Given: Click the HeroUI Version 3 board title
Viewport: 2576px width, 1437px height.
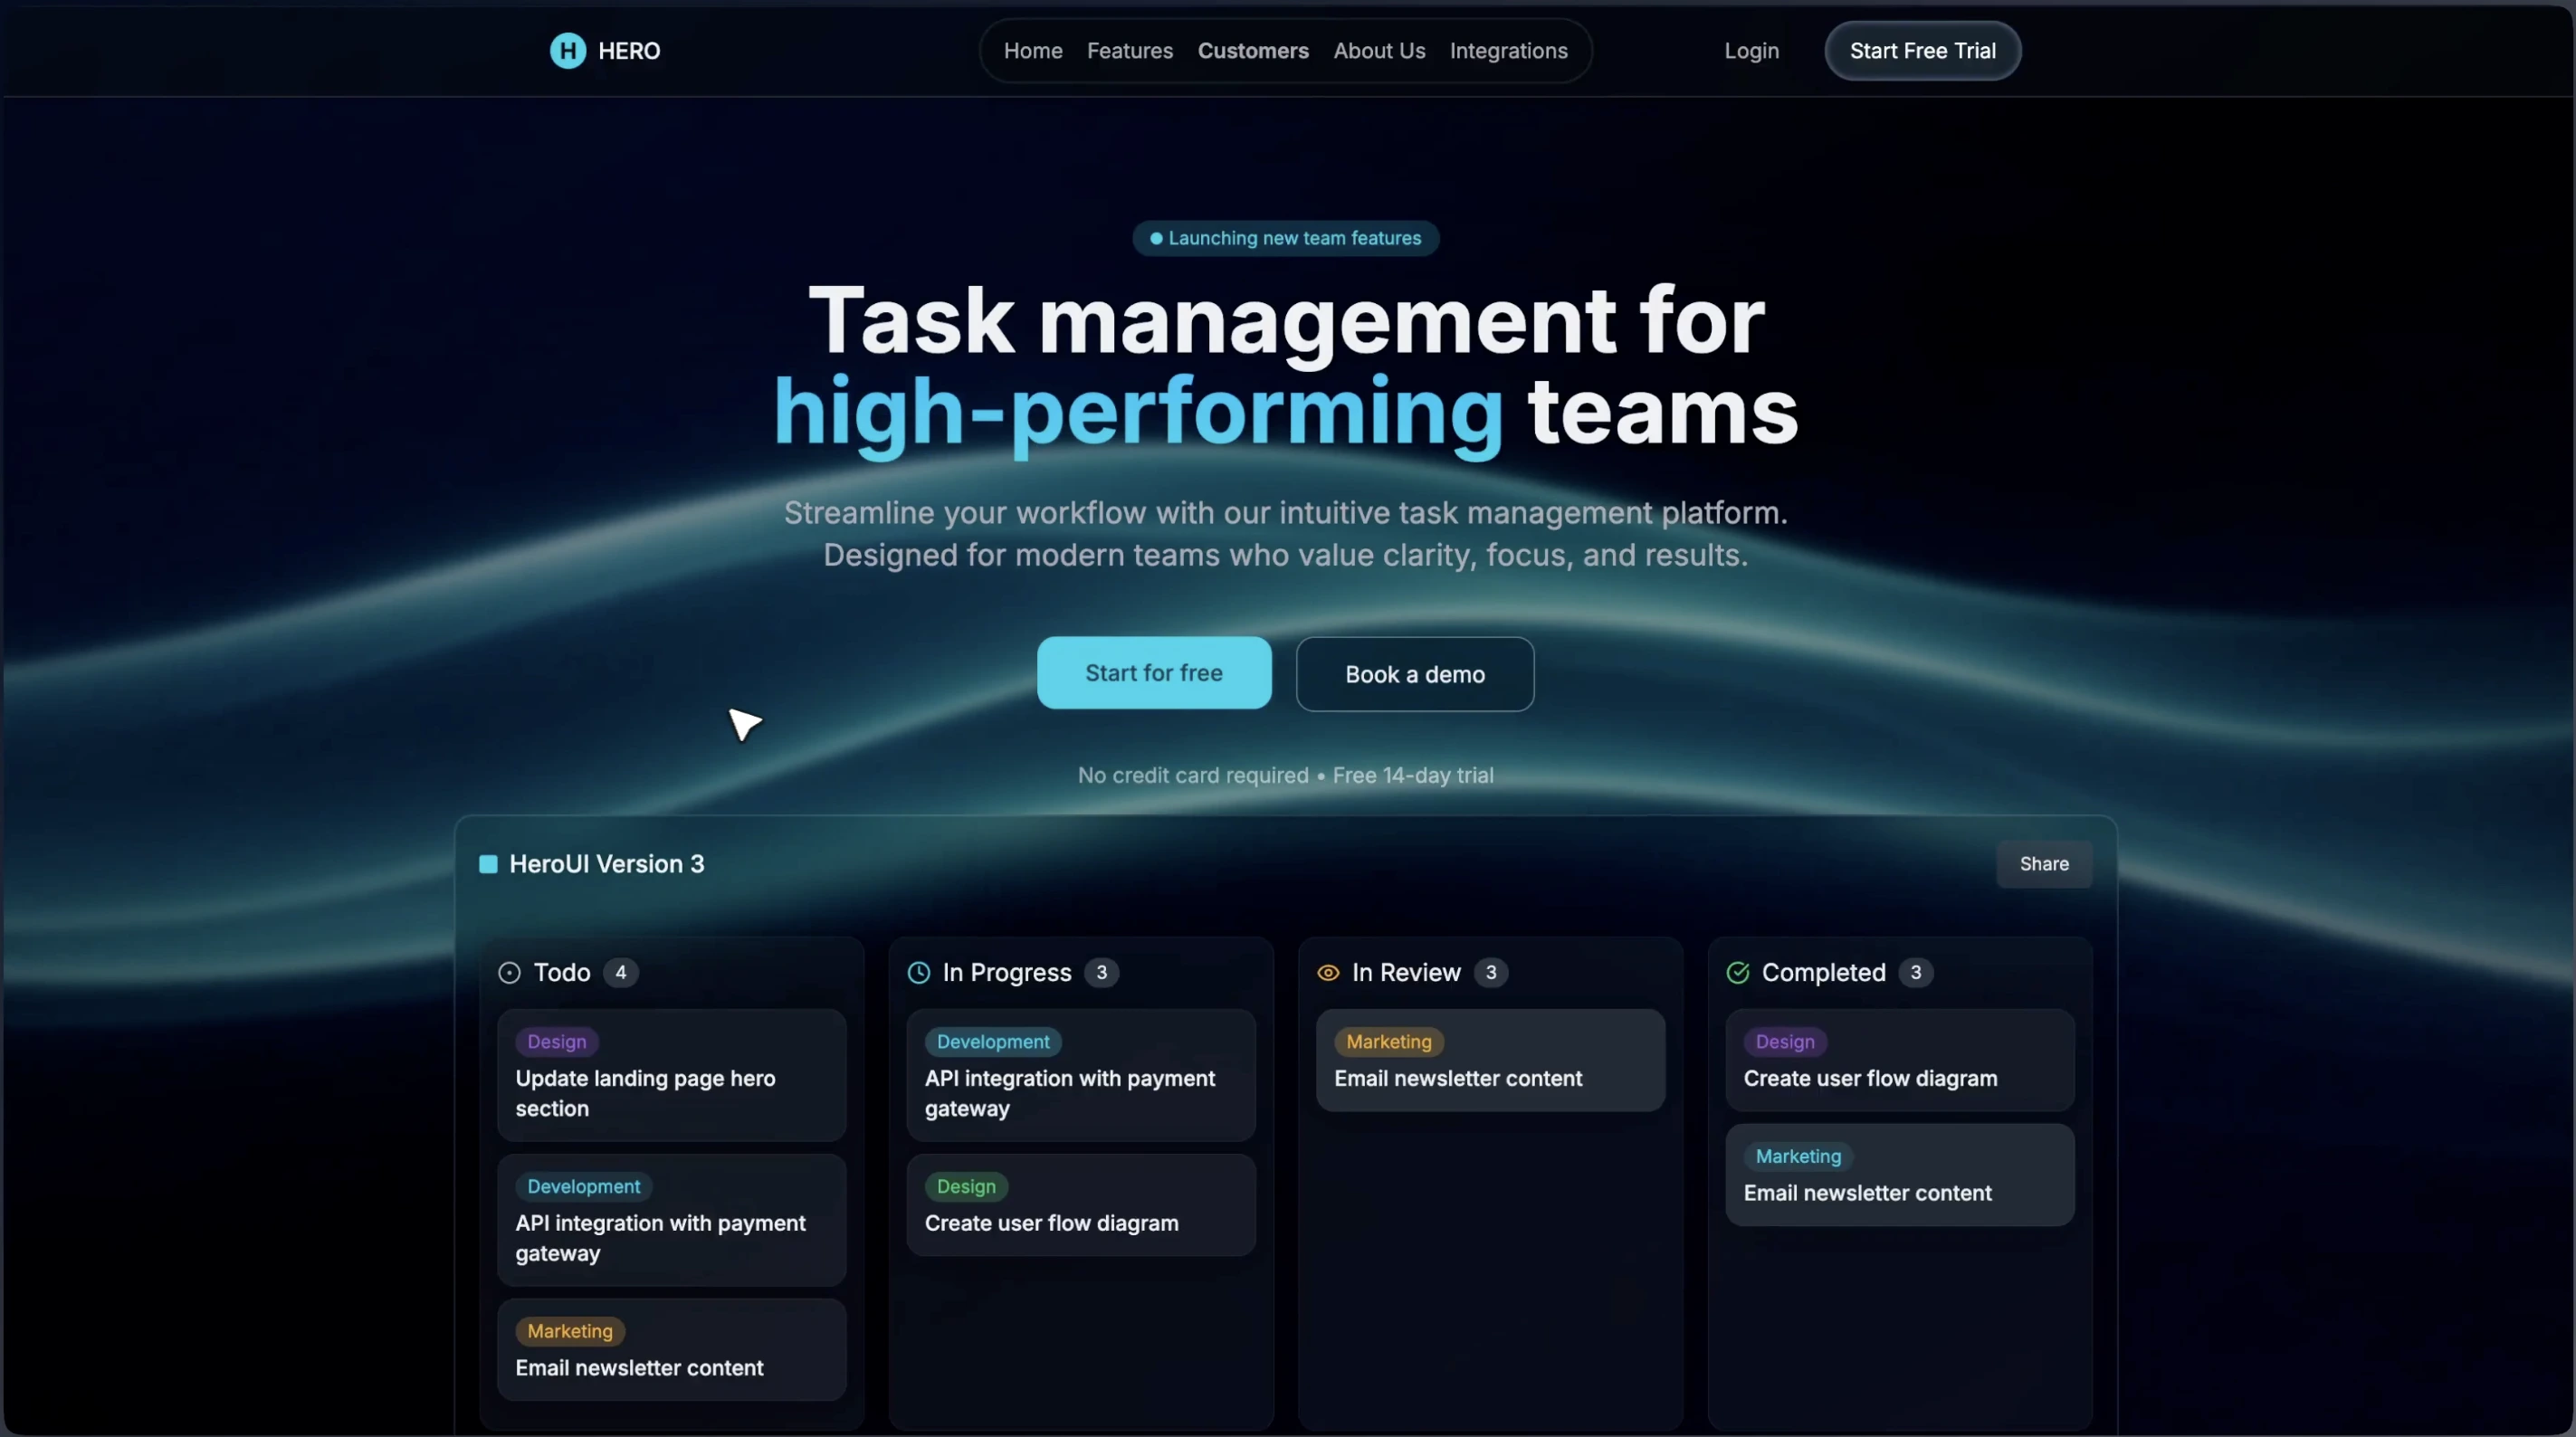Looking at the screenshot, I should [607, 864].
